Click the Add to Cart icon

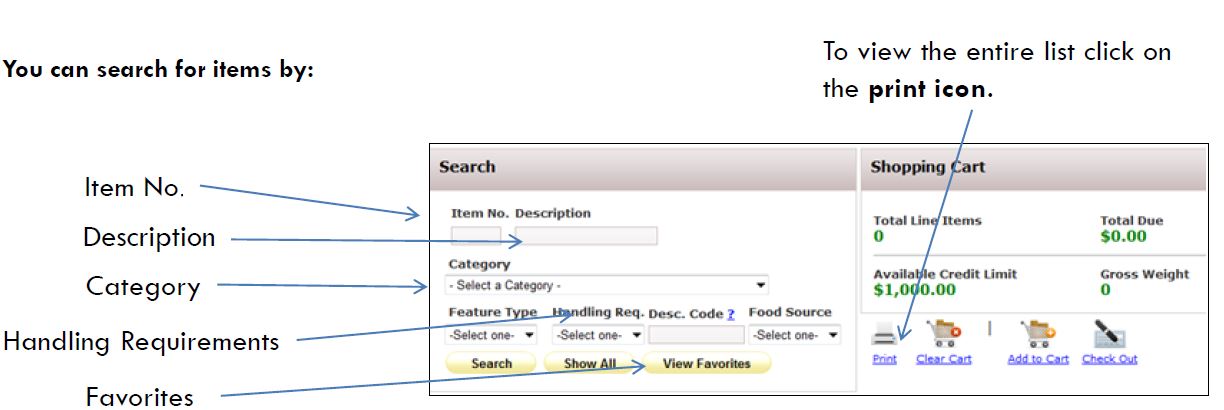pos(1037,333)
